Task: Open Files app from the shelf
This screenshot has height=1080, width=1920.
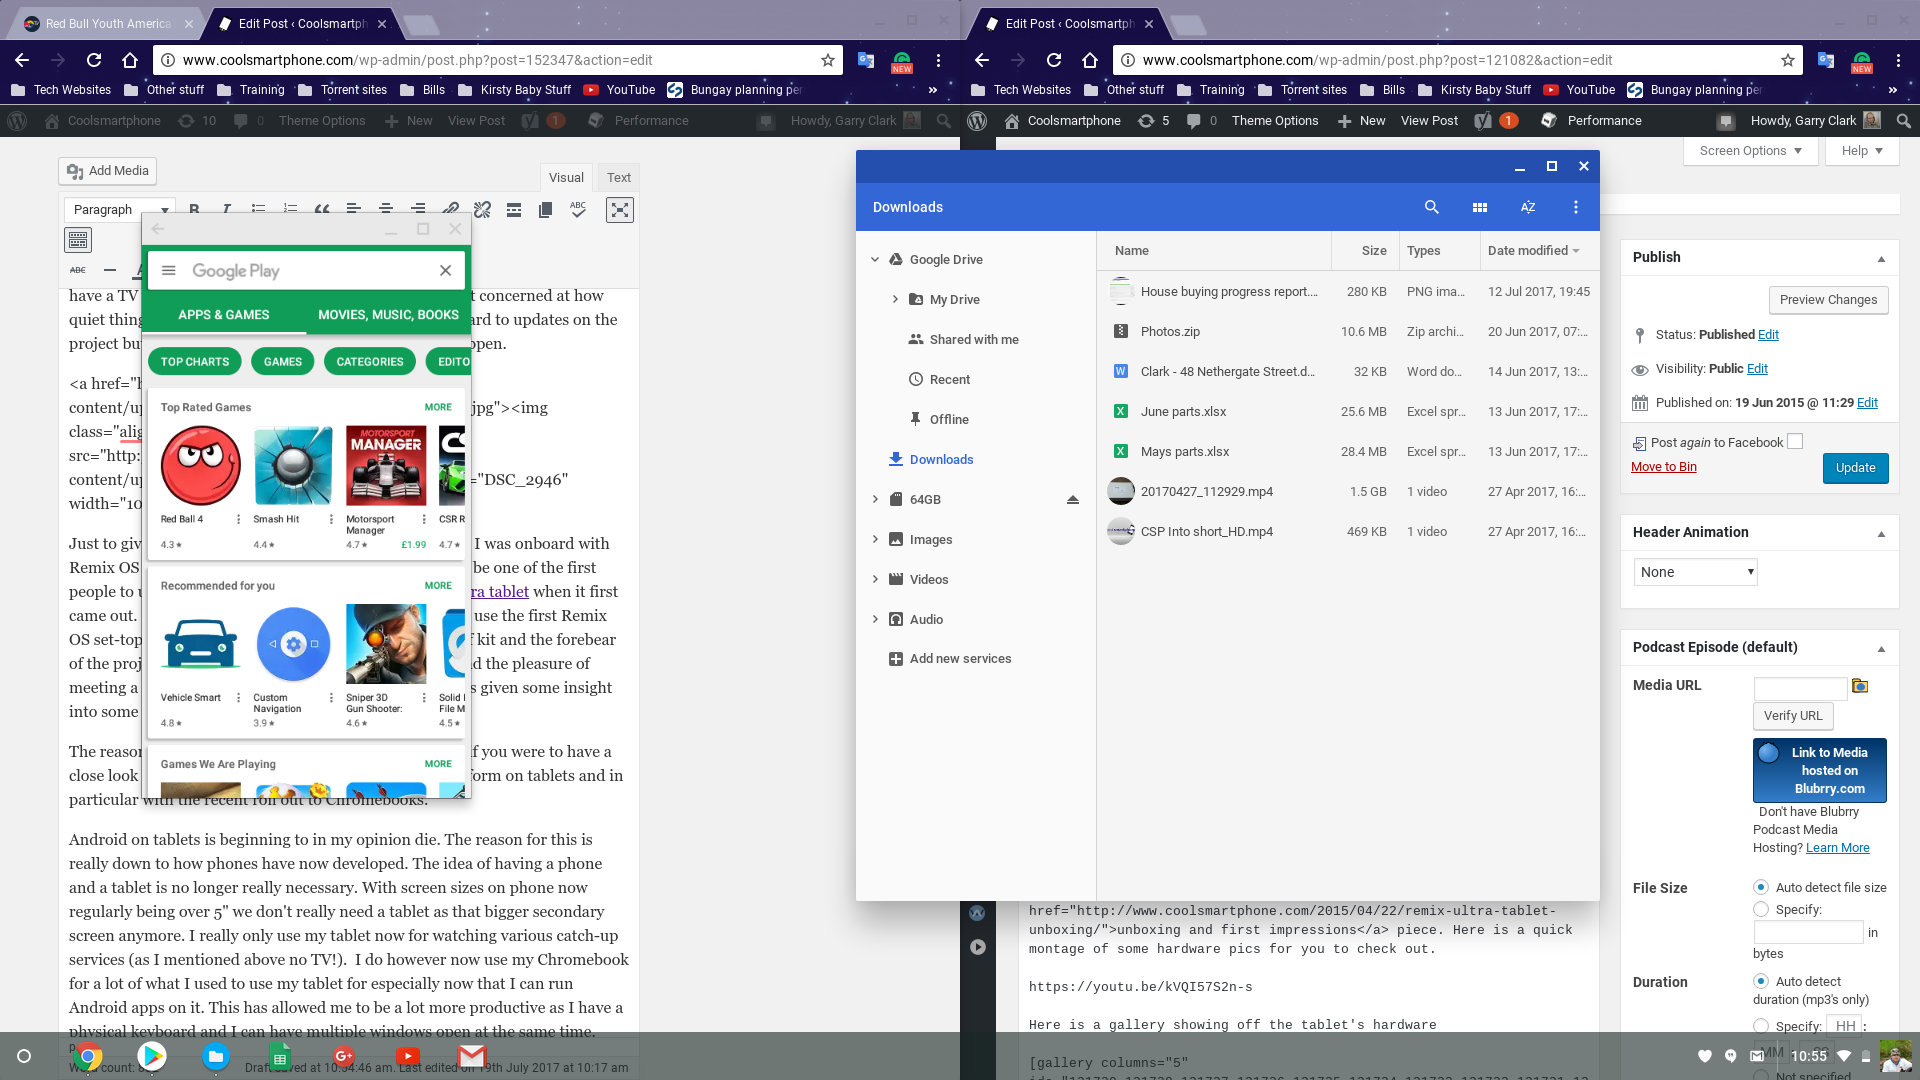Action: coord(216,1056)
